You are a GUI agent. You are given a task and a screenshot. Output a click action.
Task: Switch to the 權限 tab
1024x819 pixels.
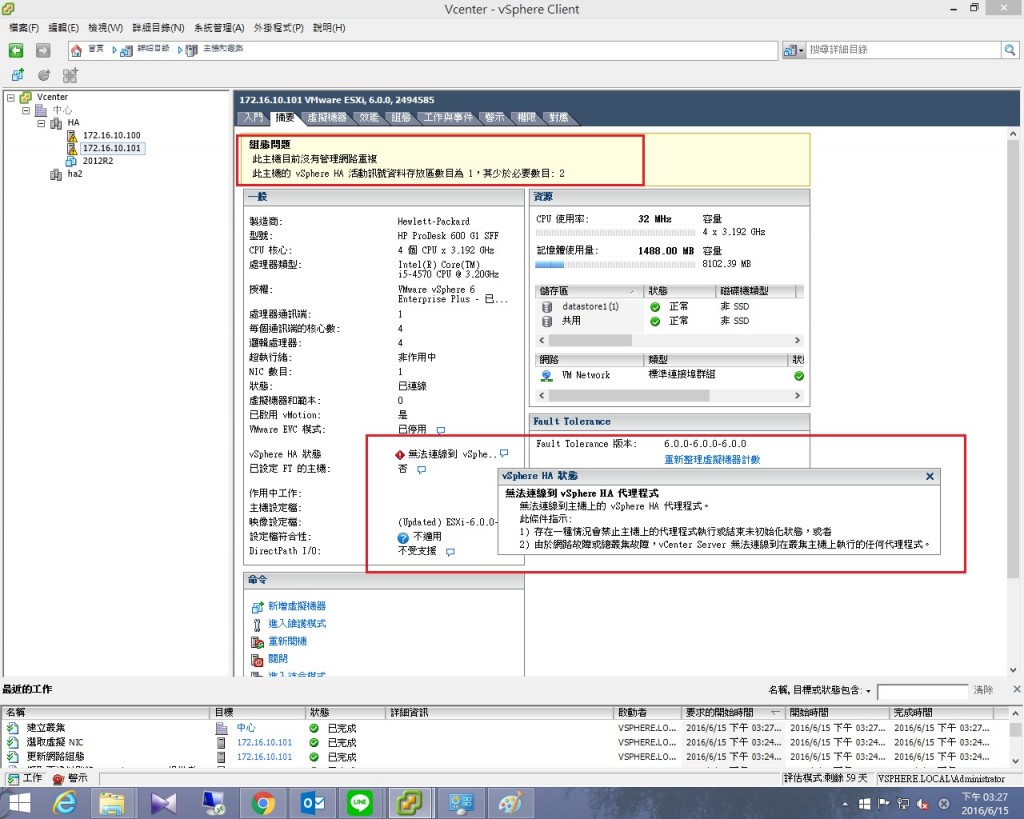point(526,118)
